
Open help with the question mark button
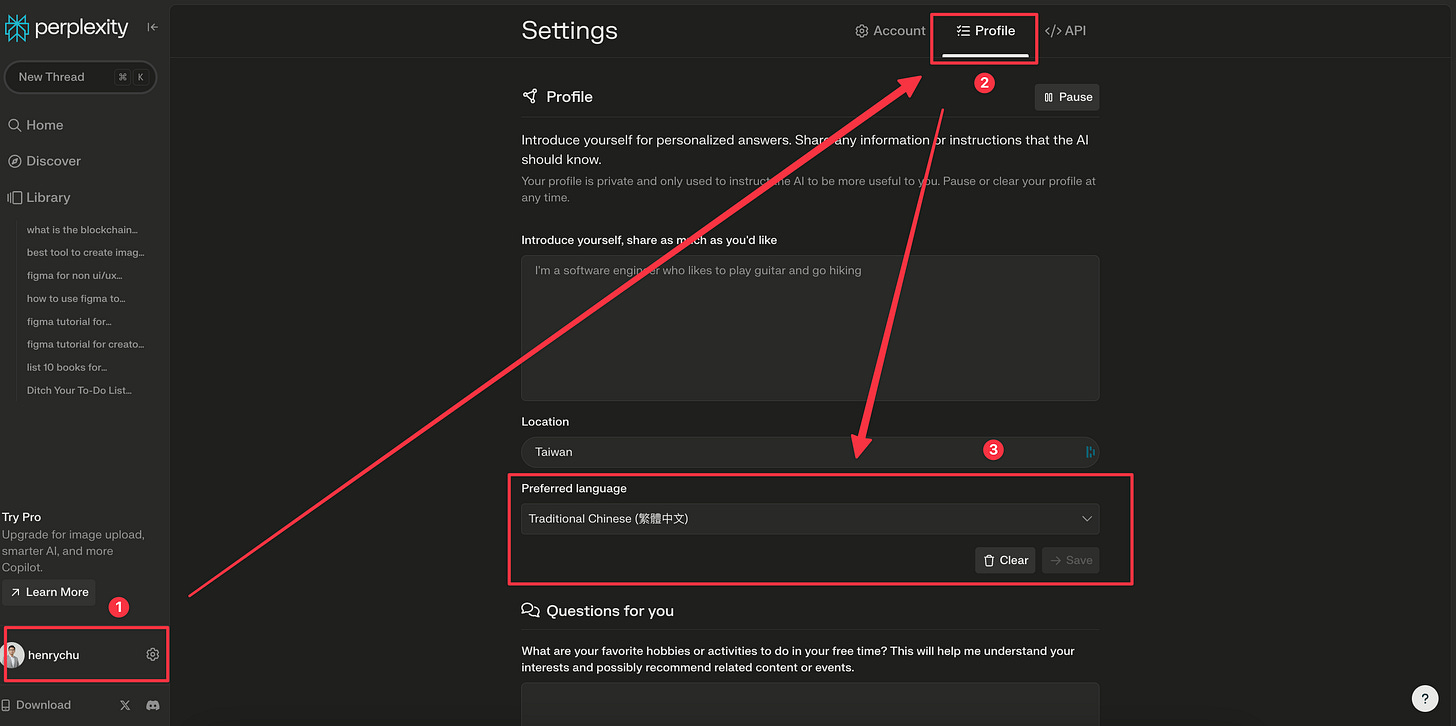(x=1425, y=698)
